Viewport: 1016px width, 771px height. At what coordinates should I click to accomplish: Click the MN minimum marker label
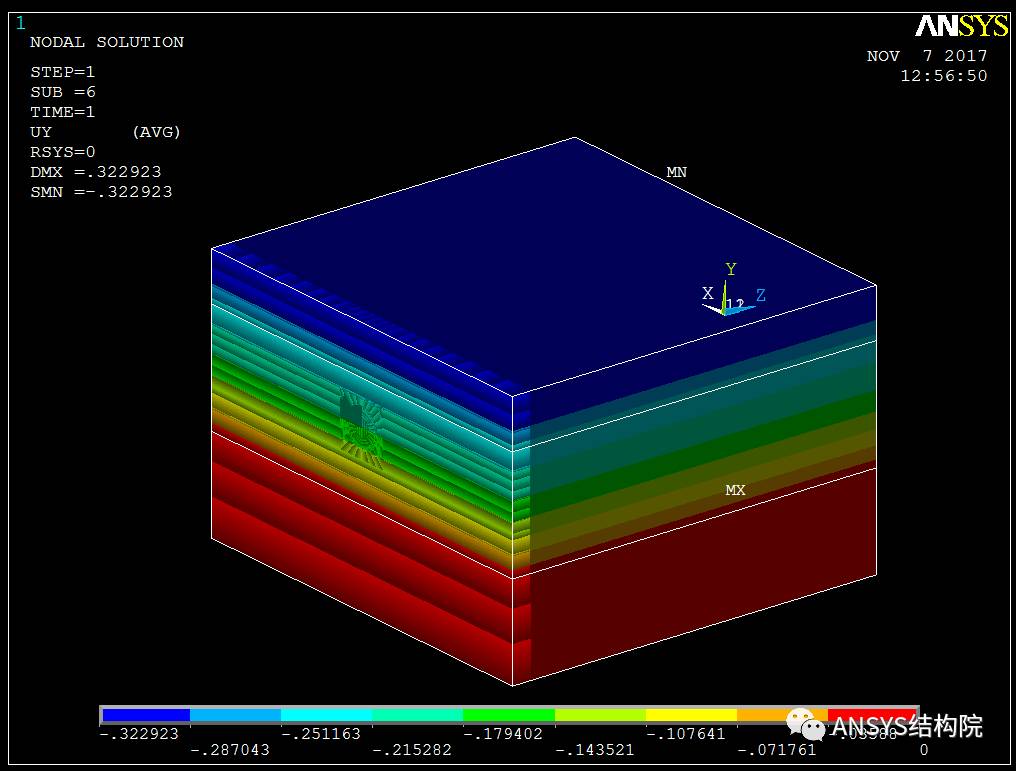[676, 172]
